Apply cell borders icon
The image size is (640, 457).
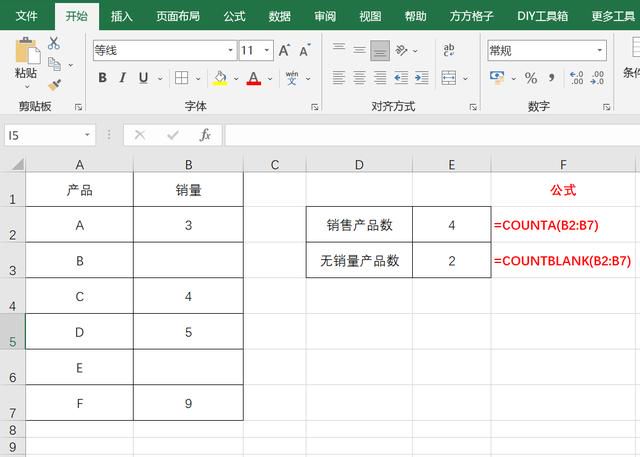tap(182, 78)
